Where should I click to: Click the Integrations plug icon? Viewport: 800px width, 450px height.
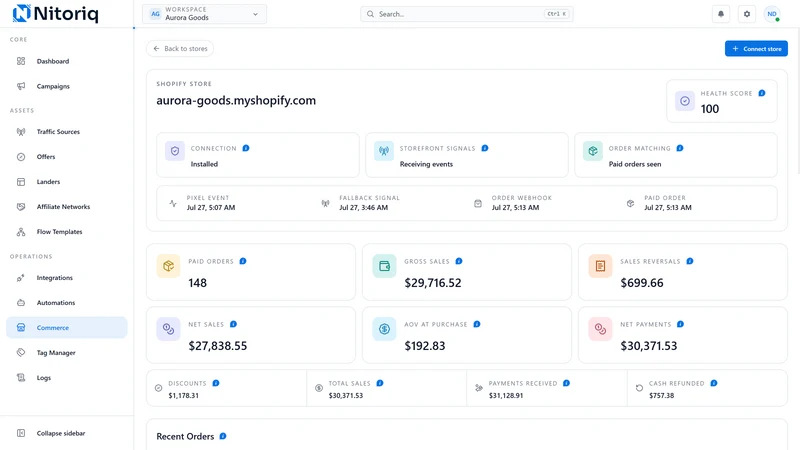[21, 278]
